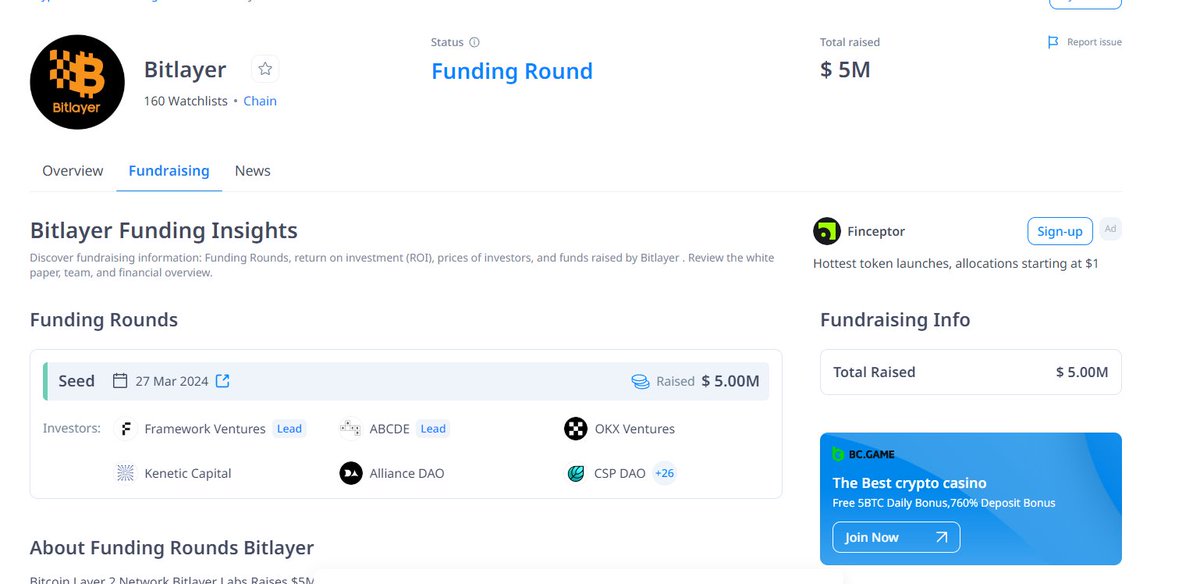This screenshot has width=1200, height=584.
Task: Add Bitlayer to watchlist with star icon
Action: click(265, 69)
